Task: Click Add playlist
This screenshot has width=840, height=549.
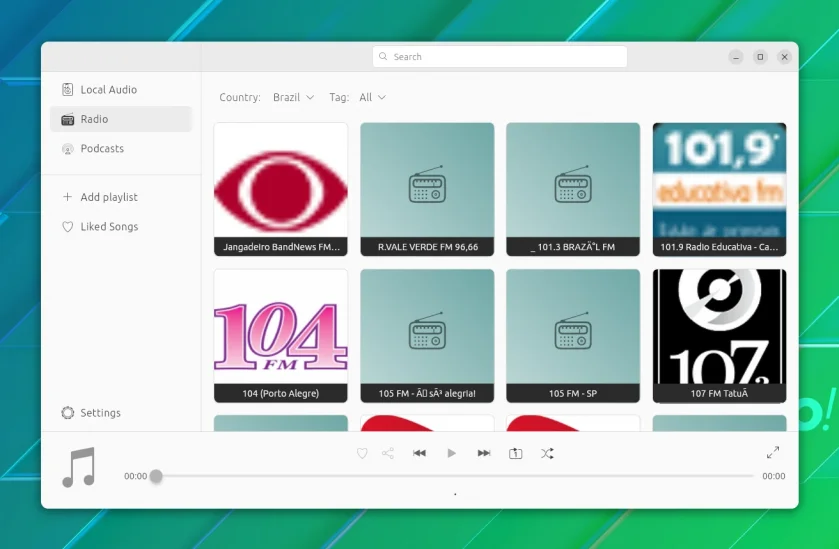Action: point(121,197)
